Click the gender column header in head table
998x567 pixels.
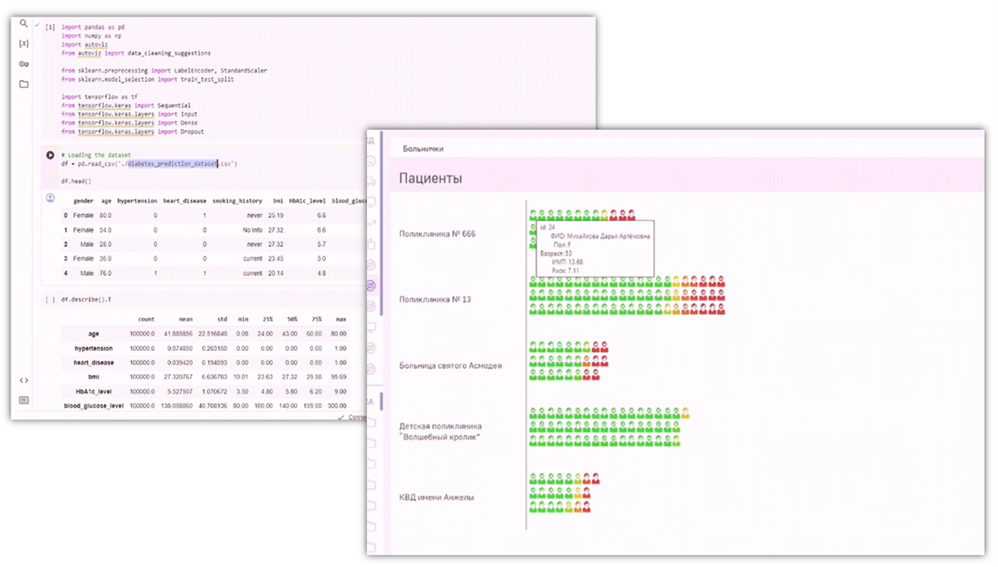coord(83,201)
